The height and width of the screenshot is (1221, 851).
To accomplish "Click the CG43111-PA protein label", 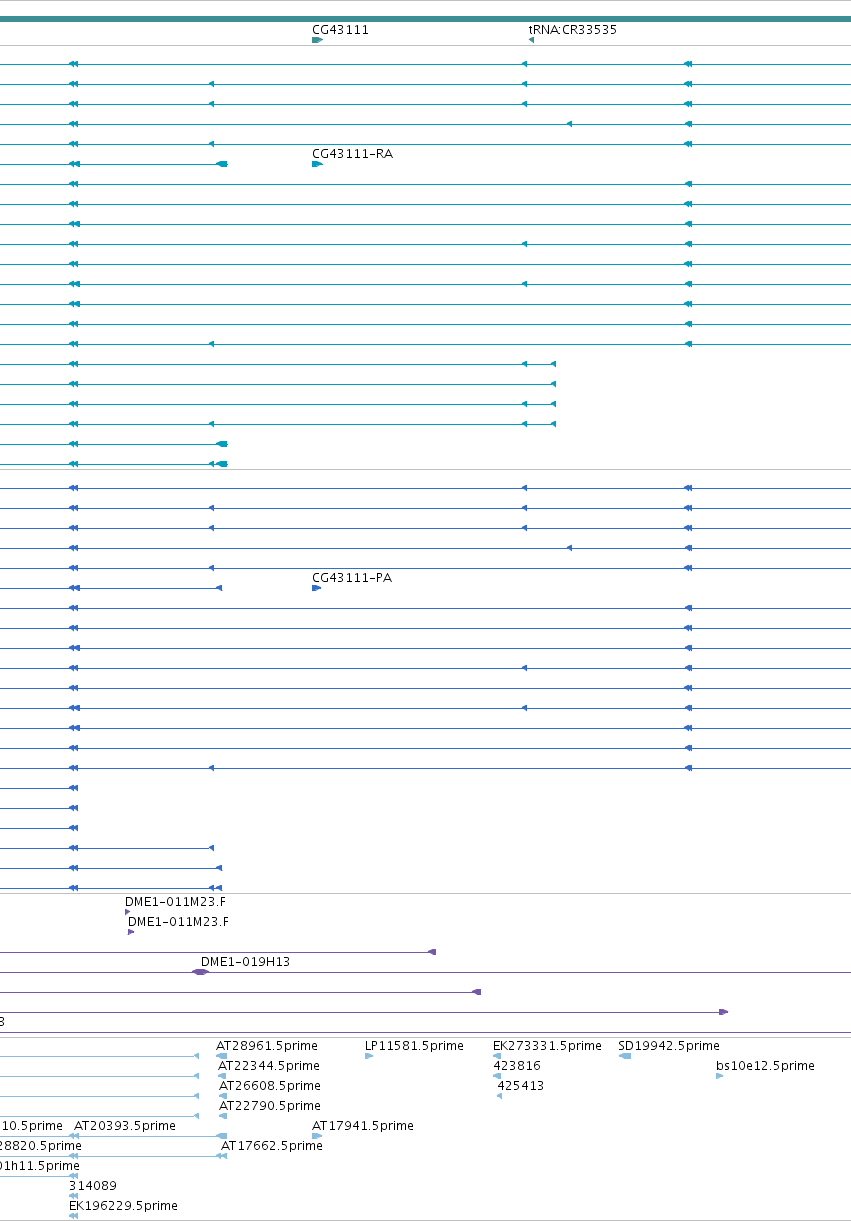I will tap(352, 578).
